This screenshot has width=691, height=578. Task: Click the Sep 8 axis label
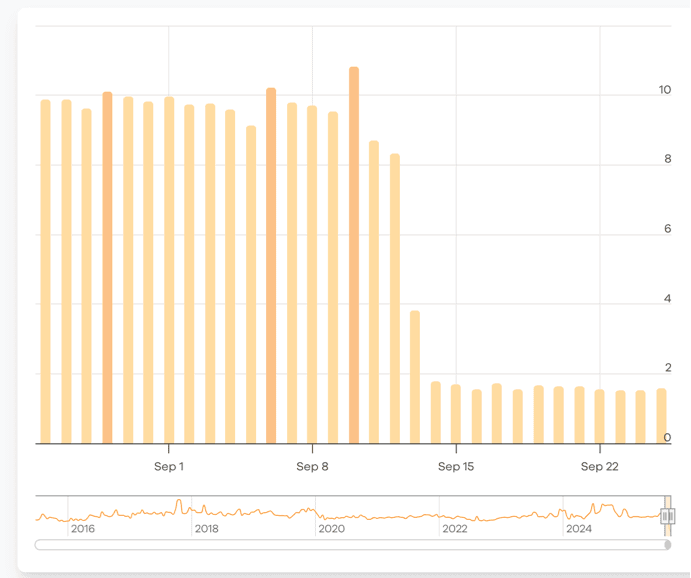(x=312, y=467)
